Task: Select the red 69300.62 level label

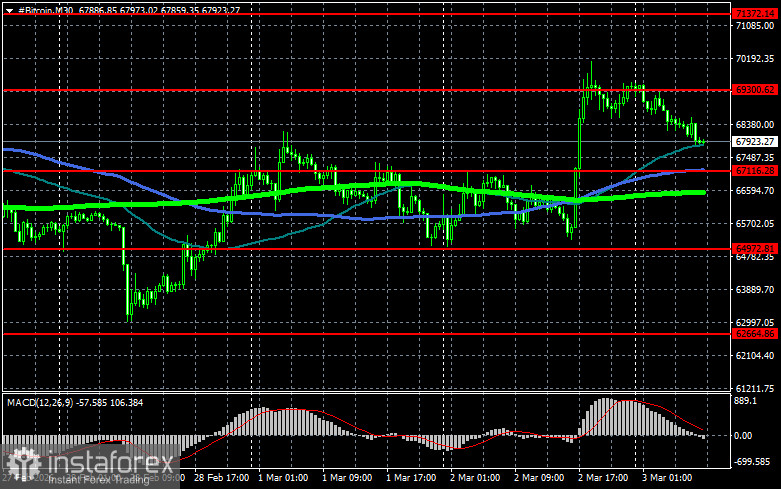Action: click(x=755, y=90)
